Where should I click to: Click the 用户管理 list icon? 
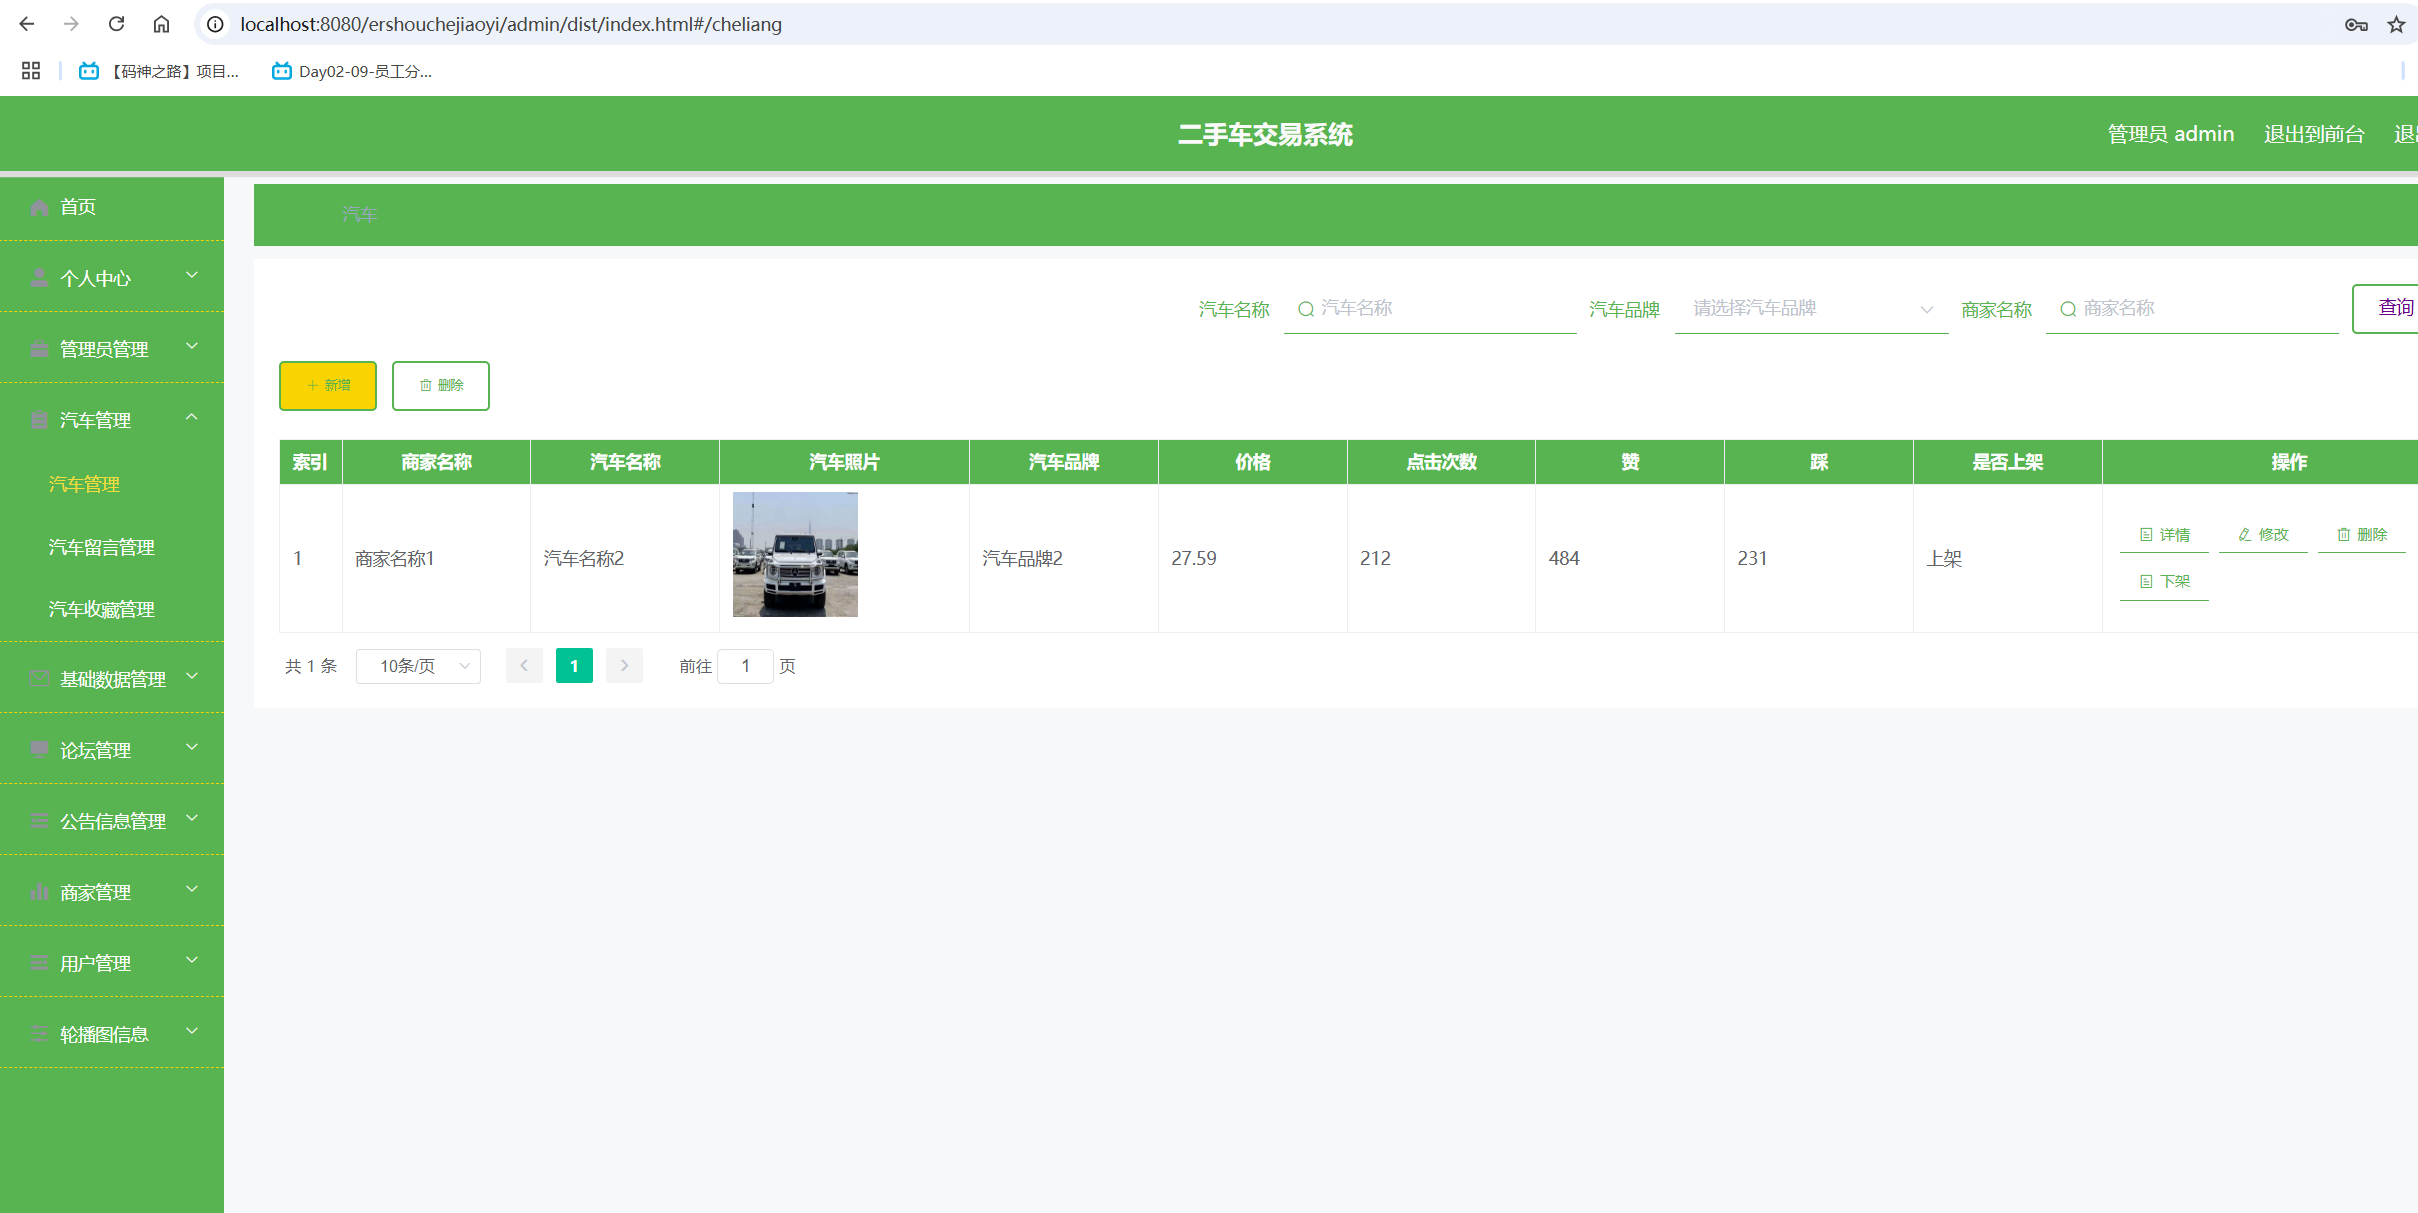[39, 963]
